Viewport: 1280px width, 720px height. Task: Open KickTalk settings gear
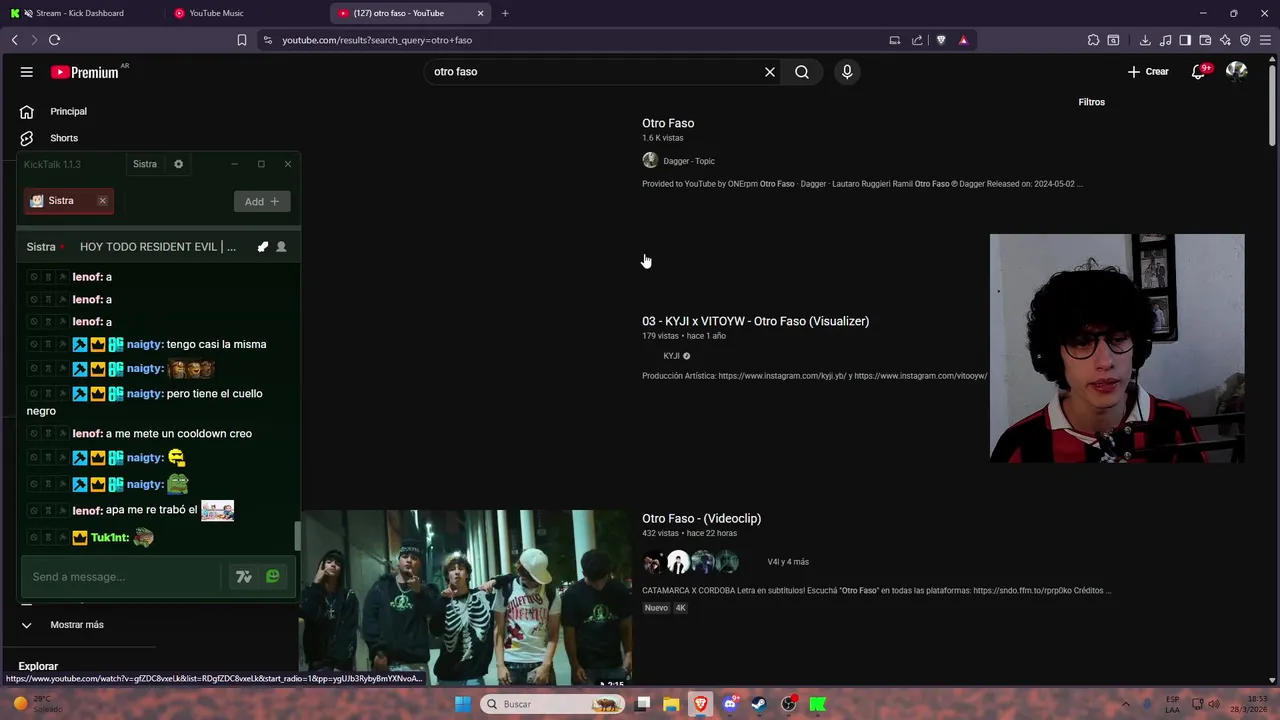point(179,164)
